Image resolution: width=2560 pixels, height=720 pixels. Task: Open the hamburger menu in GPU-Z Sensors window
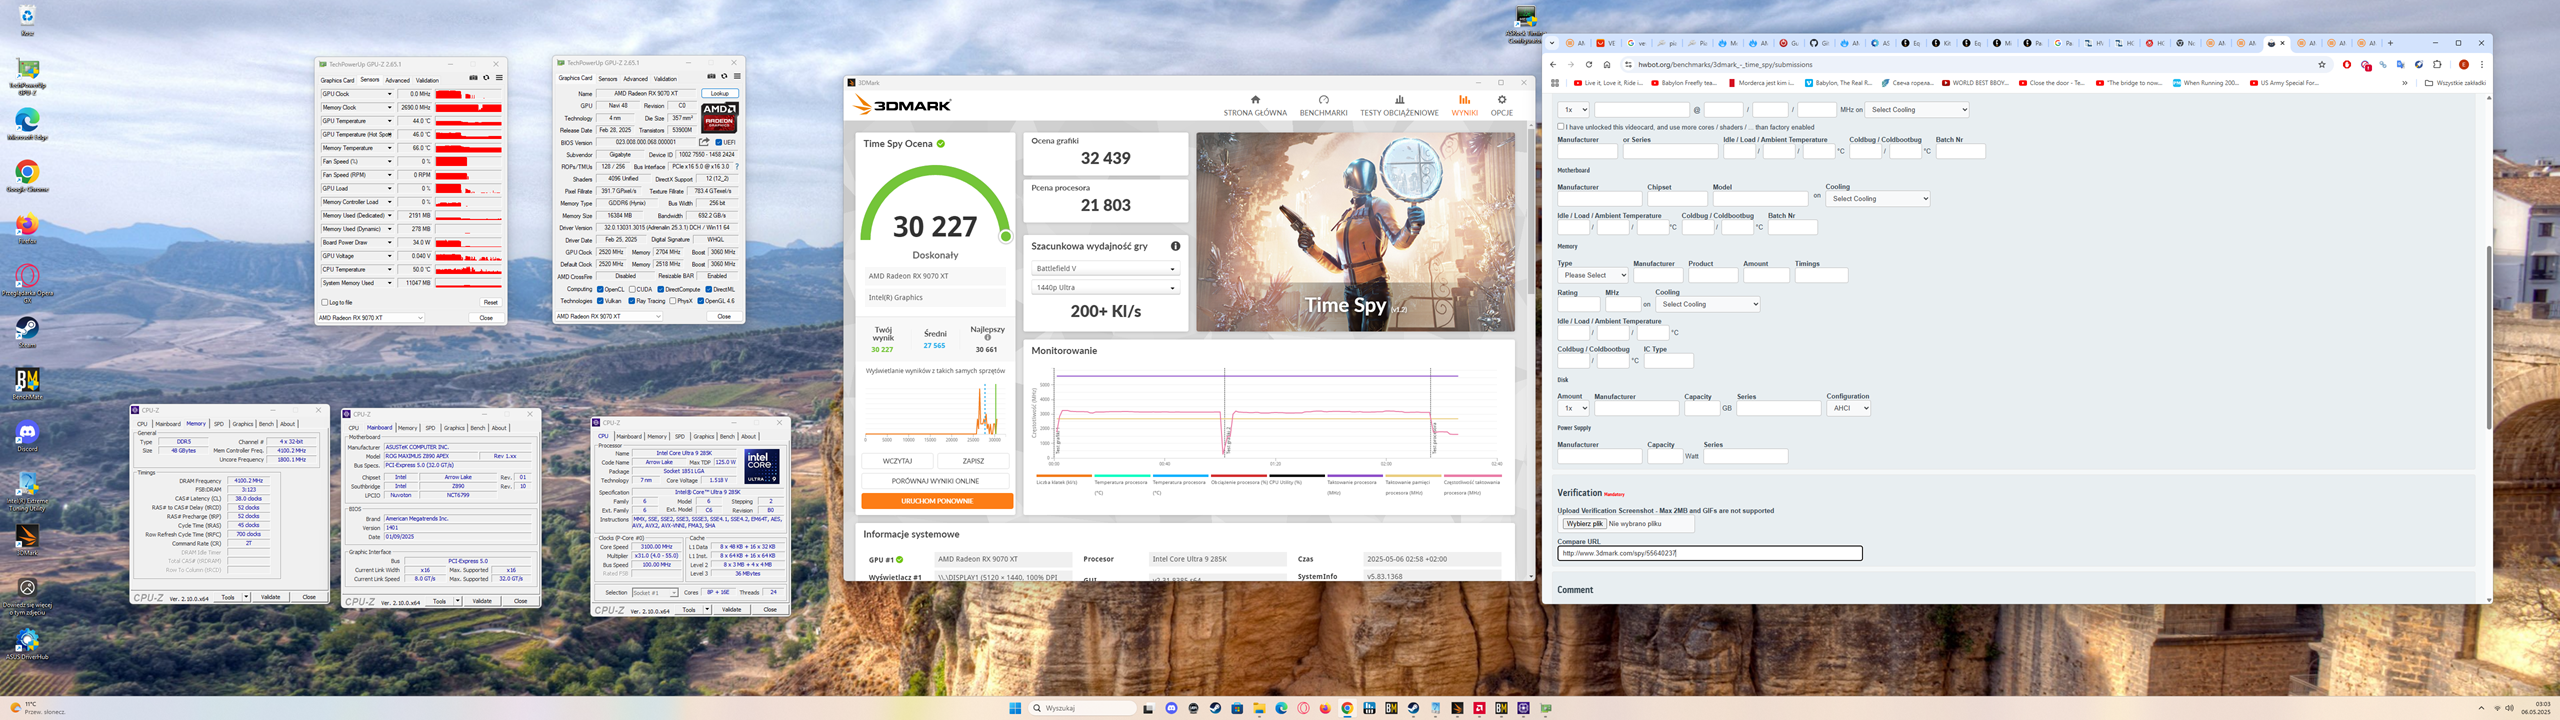pos(499,78)
